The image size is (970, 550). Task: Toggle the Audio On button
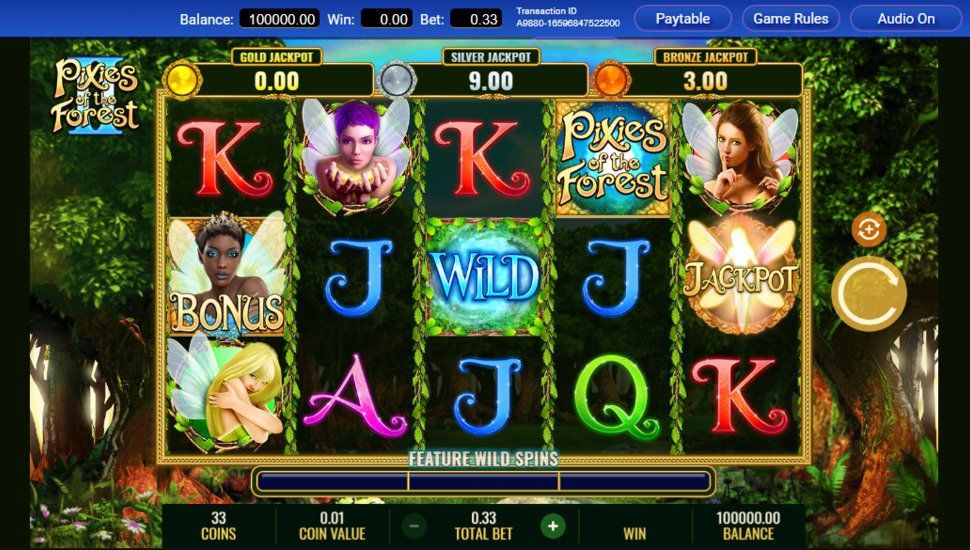click(x=906, y=19)
